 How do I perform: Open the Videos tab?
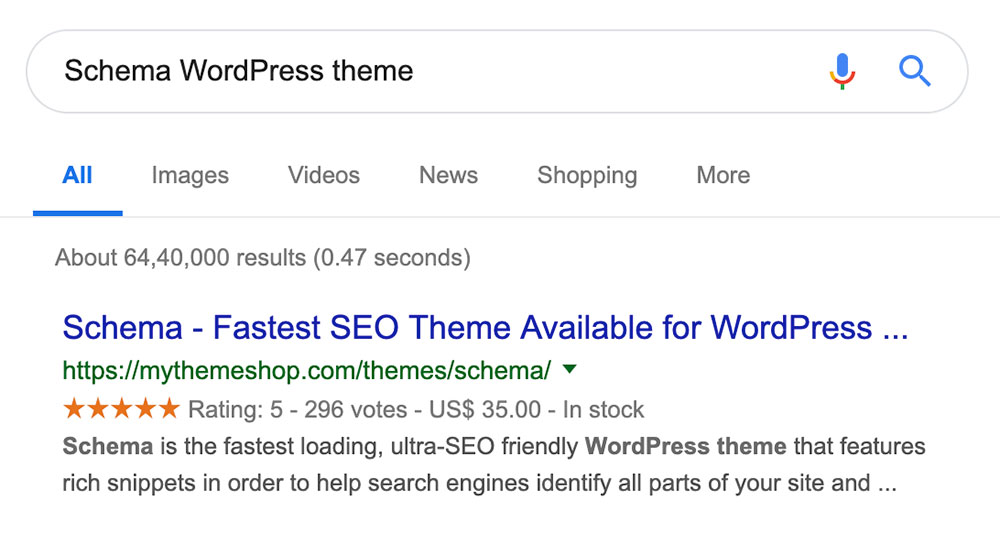[324, 175]
